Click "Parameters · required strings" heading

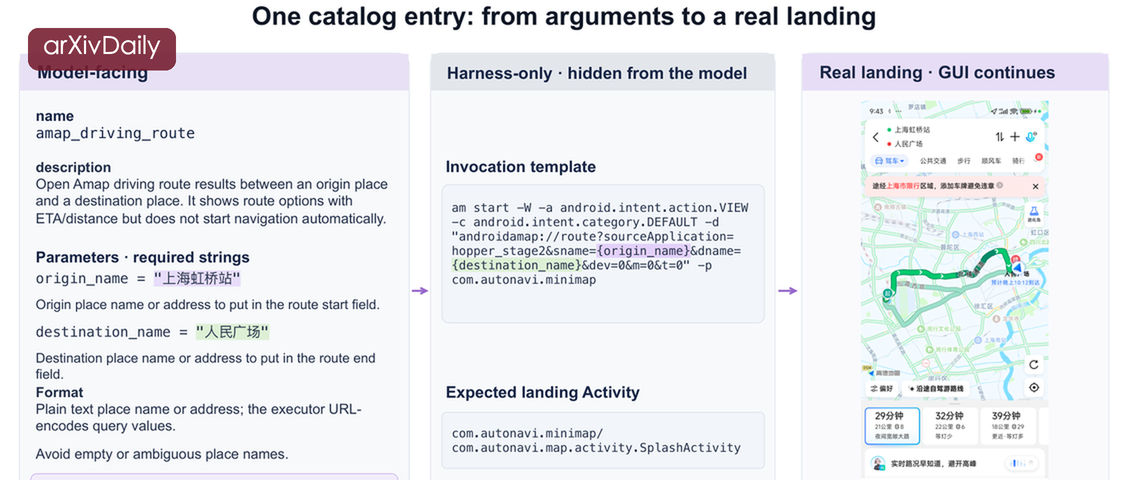[x=143, y=257]
